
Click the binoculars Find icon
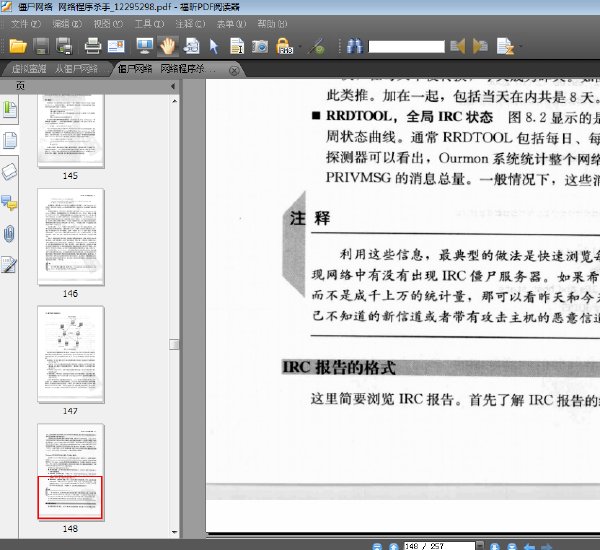[355, 46]
